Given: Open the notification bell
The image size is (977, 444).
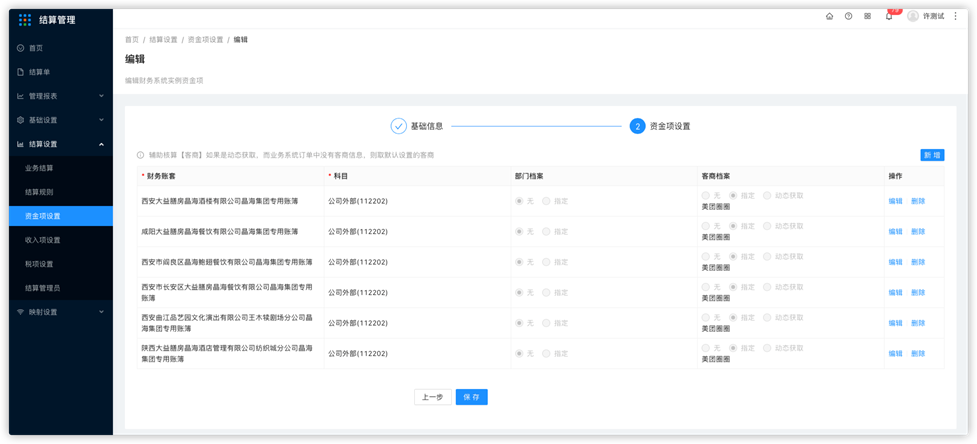Looking at the screenshot, I should point(889,16).
